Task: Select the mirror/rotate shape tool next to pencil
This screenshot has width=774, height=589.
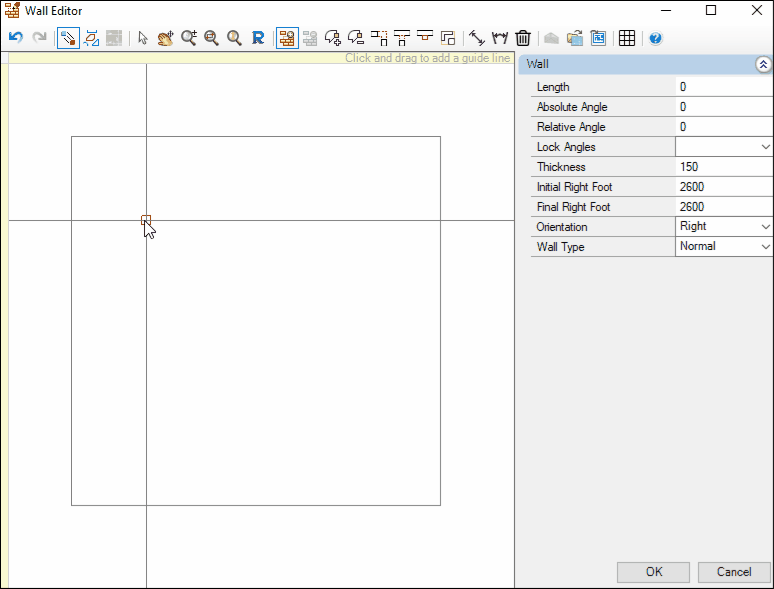Action: [x=91, y=38]
